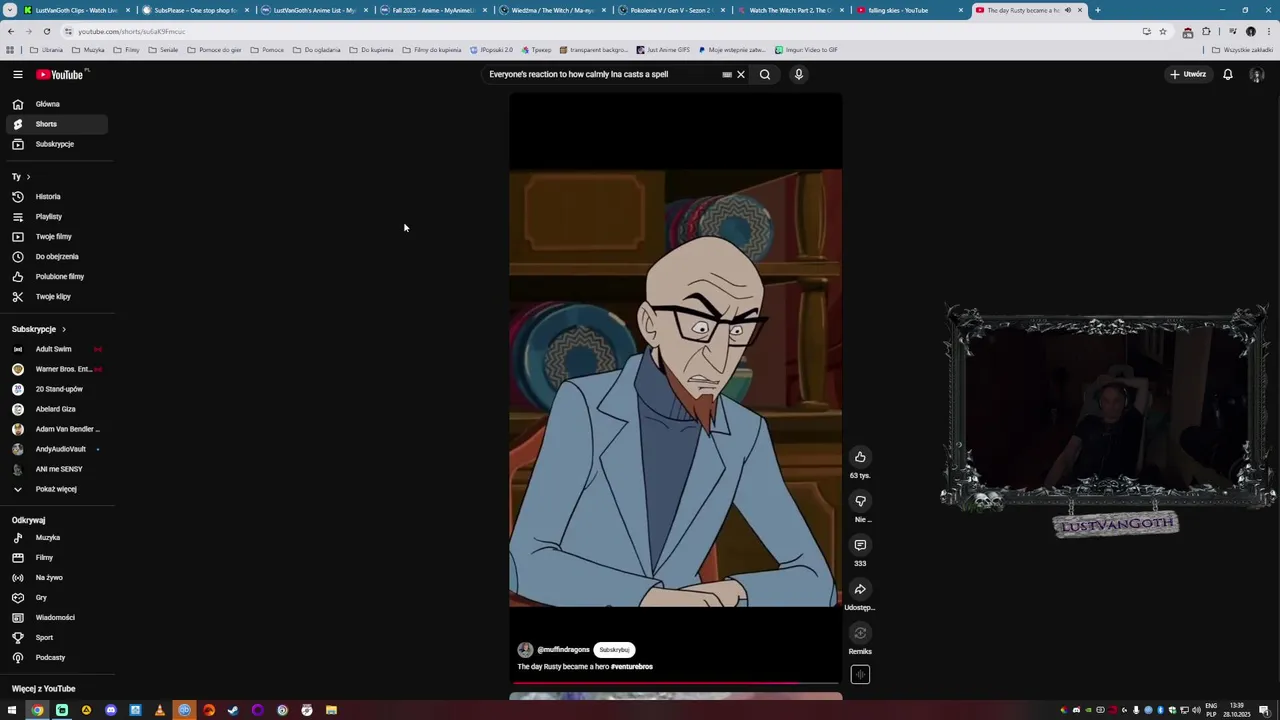
Task: Open the ANI me SENSYY channel
Action: pyautogui.click(x=56, y=469)
